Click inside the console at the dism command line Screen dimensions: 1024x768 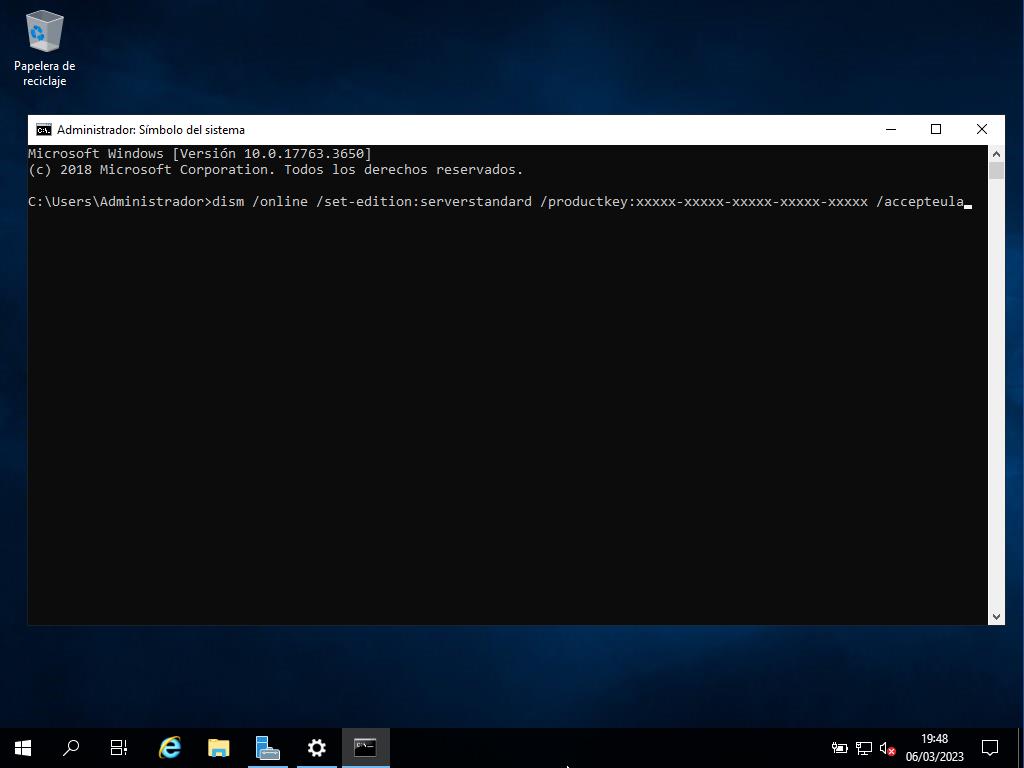pyautogui.click(x=500, y=202)
